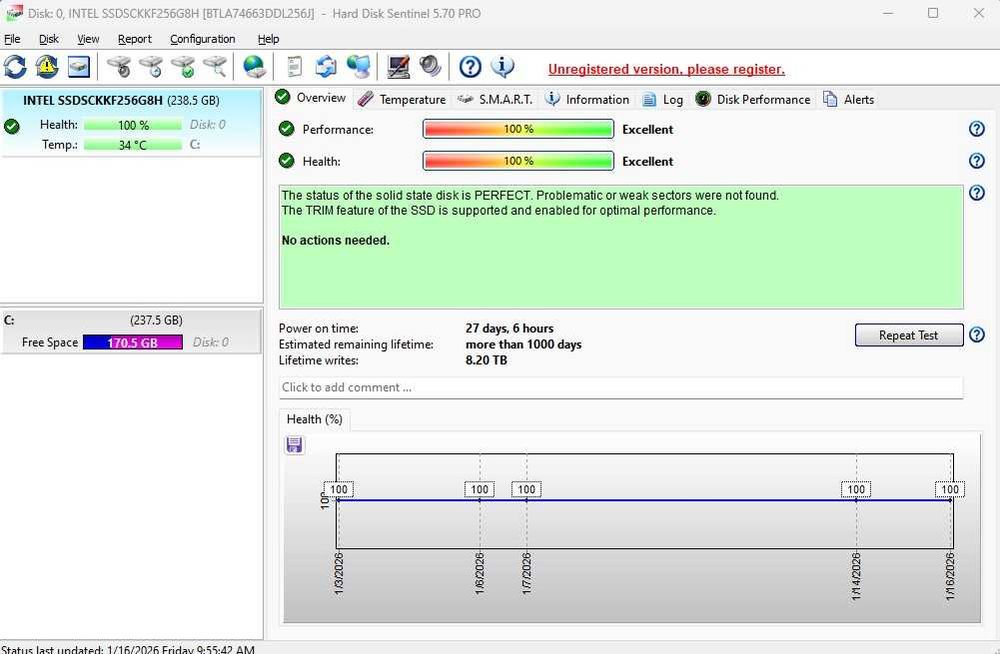
Task: Click the disk panel view toolbar icon
Action: [x=78, y=66]
